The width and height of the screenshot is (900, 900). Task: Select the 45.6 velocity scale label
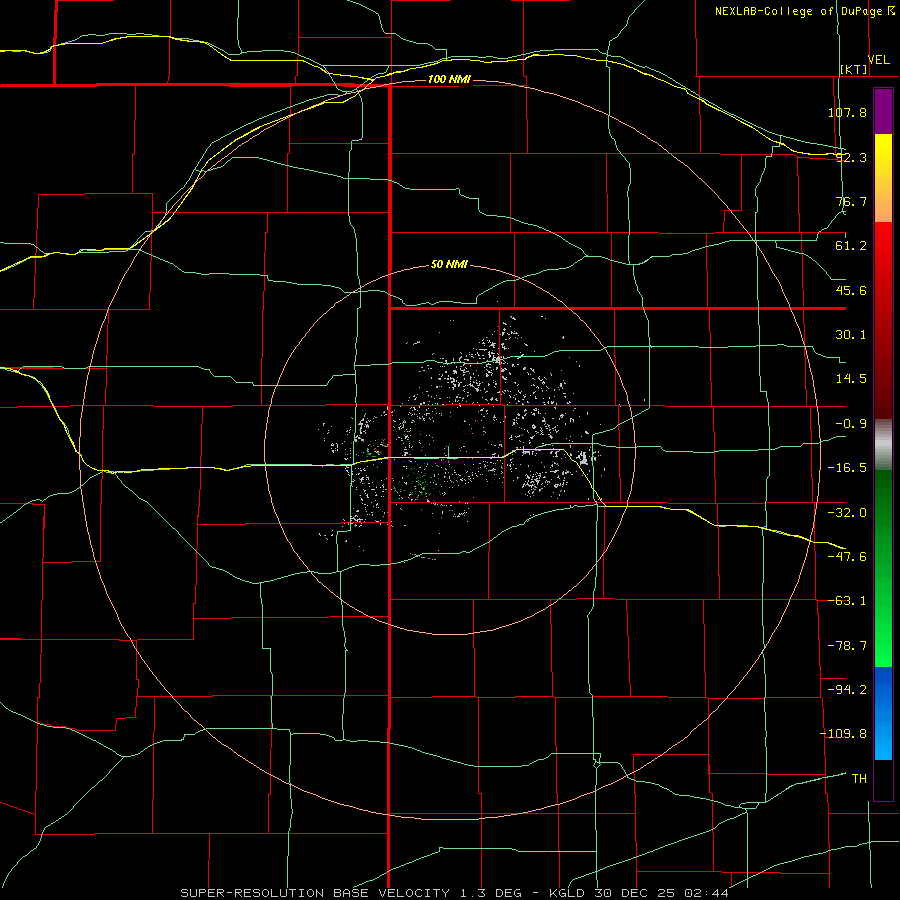(x=851, y=290)
